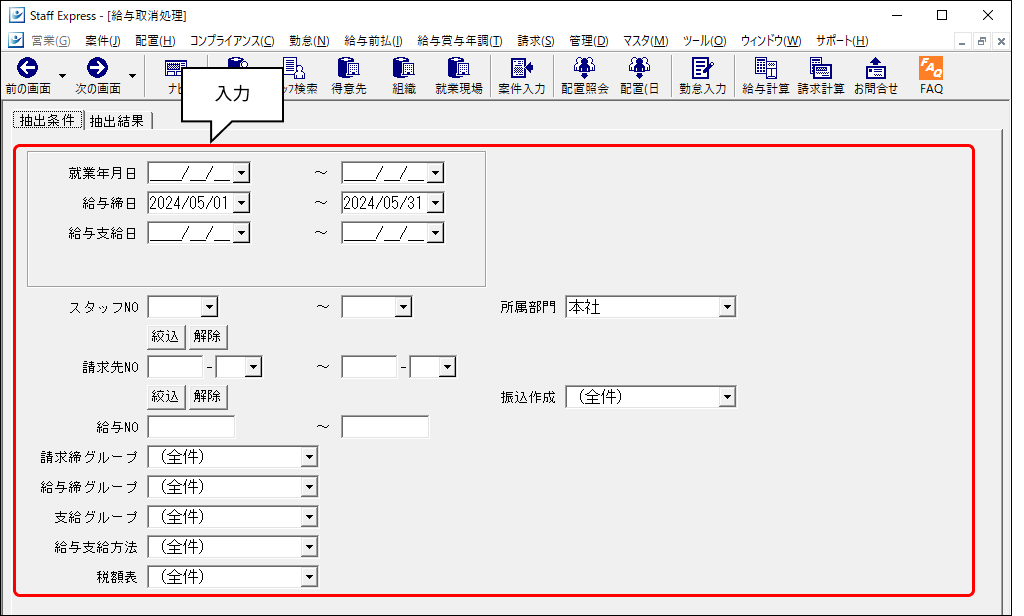This screenshot has height=616, width=1024.
Task: Click 給与NO start input field
Action: tap(191, 427)
